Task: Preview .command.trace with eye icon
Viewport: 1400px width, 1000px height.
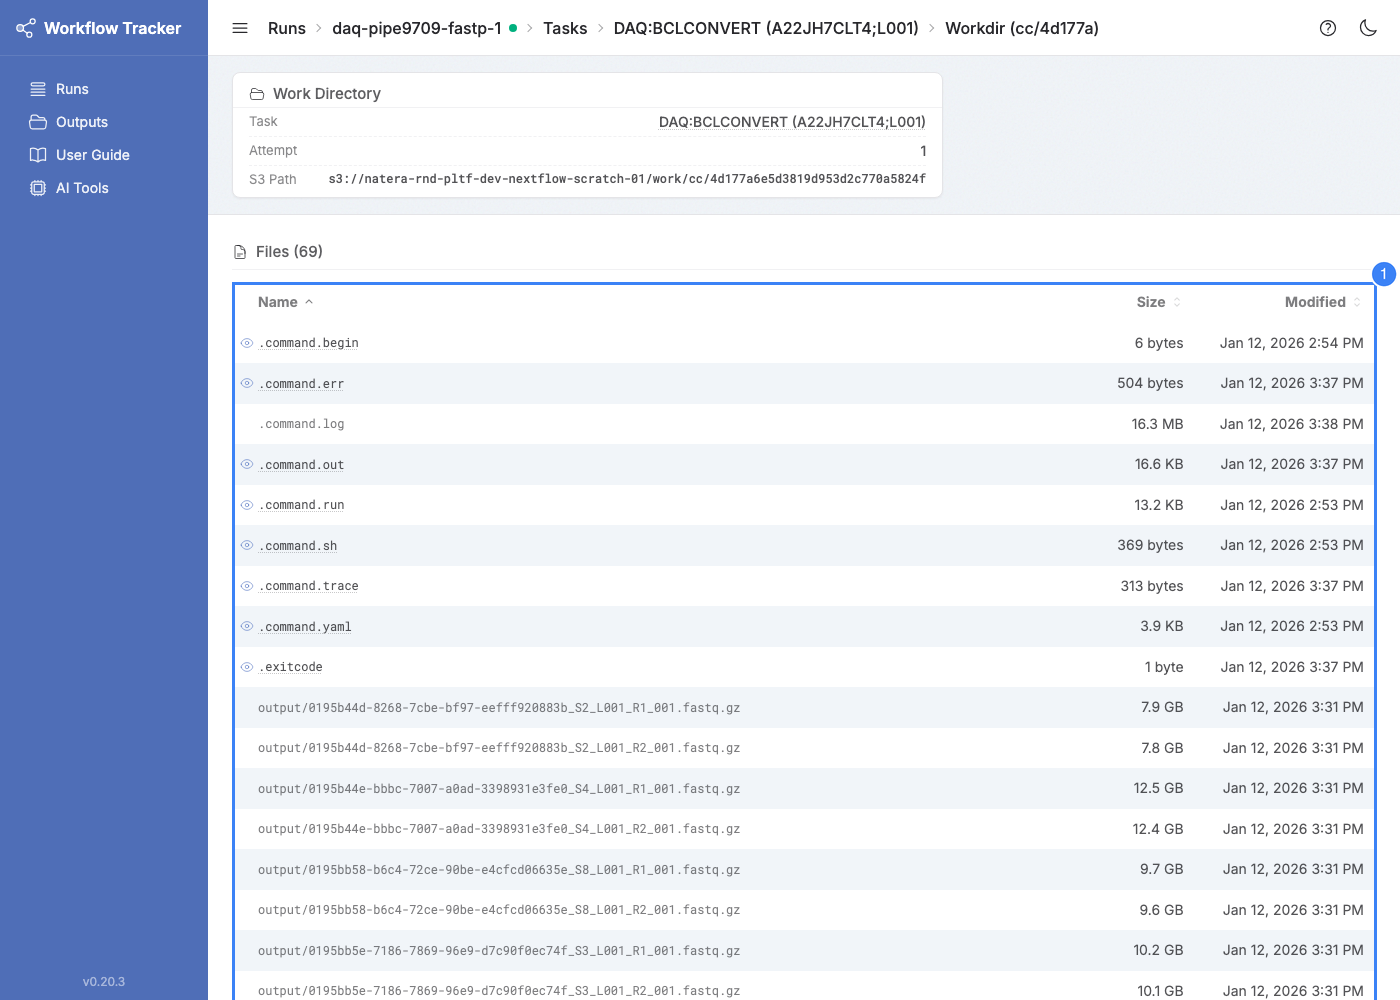Action: point(247,586)
